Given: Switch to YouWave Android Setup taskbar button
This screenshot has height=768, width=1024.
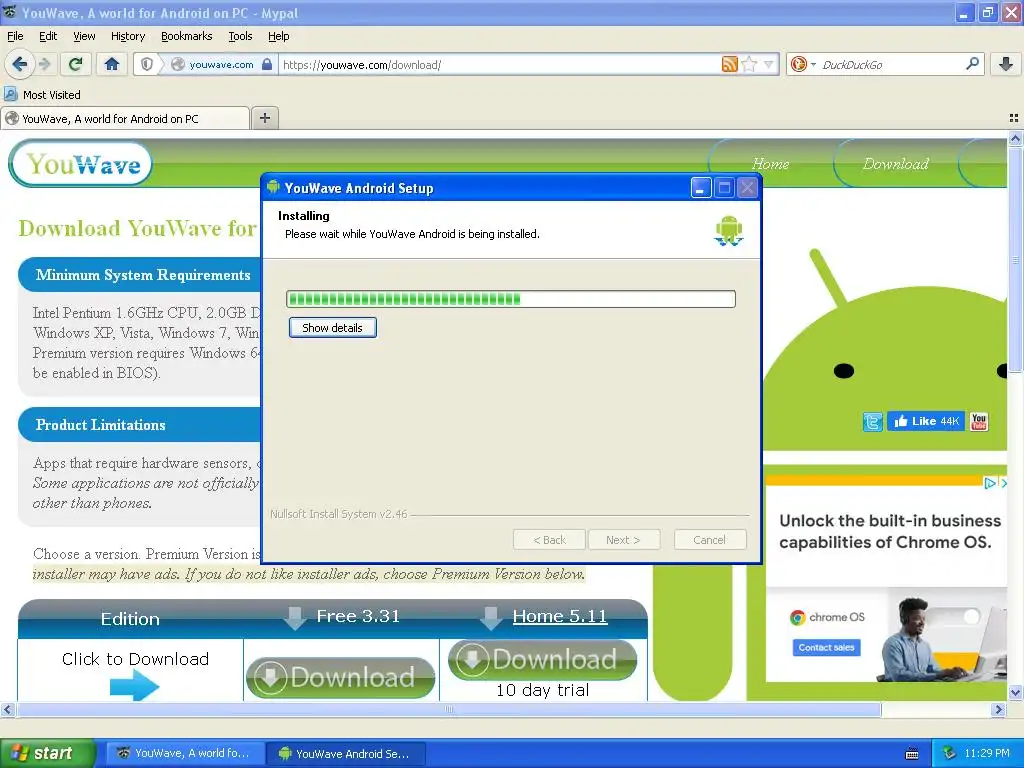Looking at the screenshot, I should click(346, 754).
